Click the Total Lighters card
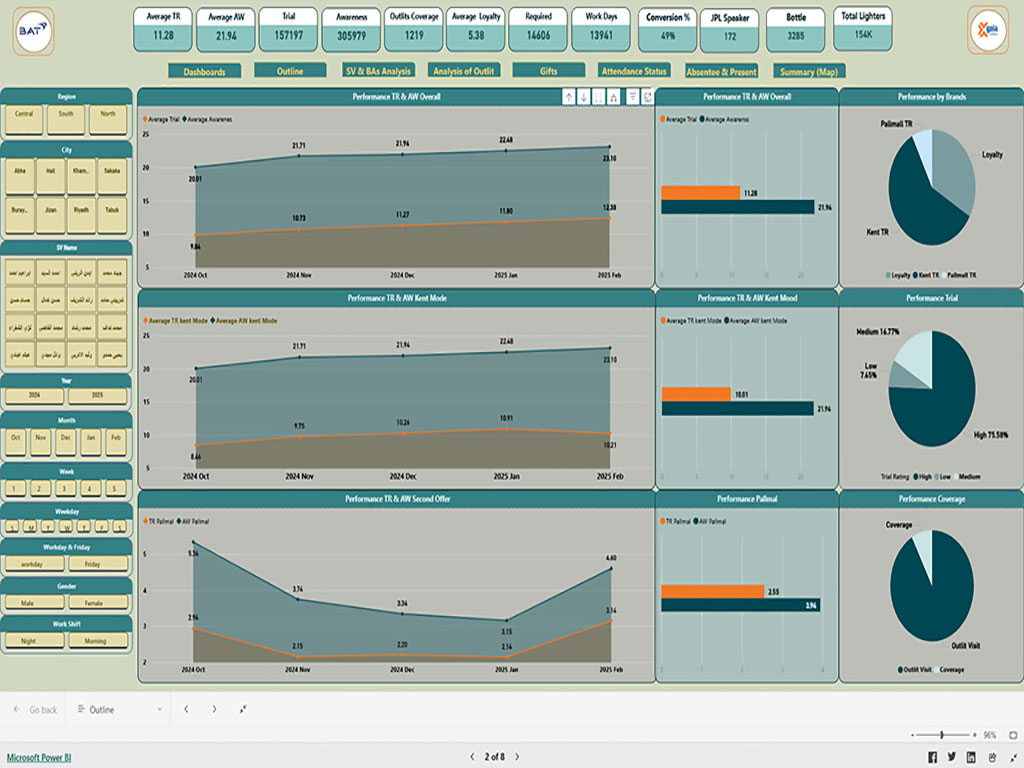This screenshot has height=768, width=1024. 863,28
